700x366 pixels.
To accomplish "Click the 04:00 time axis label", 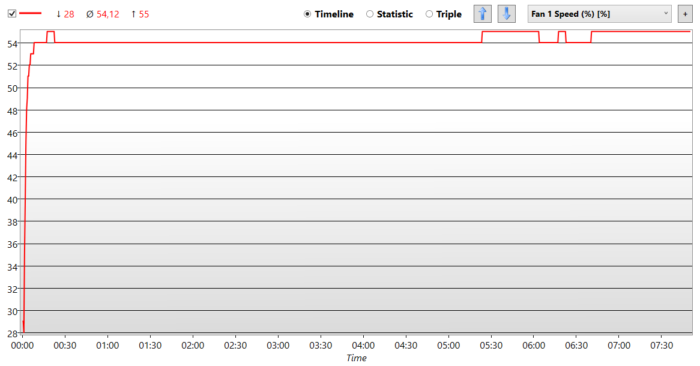I will point(363,345).
